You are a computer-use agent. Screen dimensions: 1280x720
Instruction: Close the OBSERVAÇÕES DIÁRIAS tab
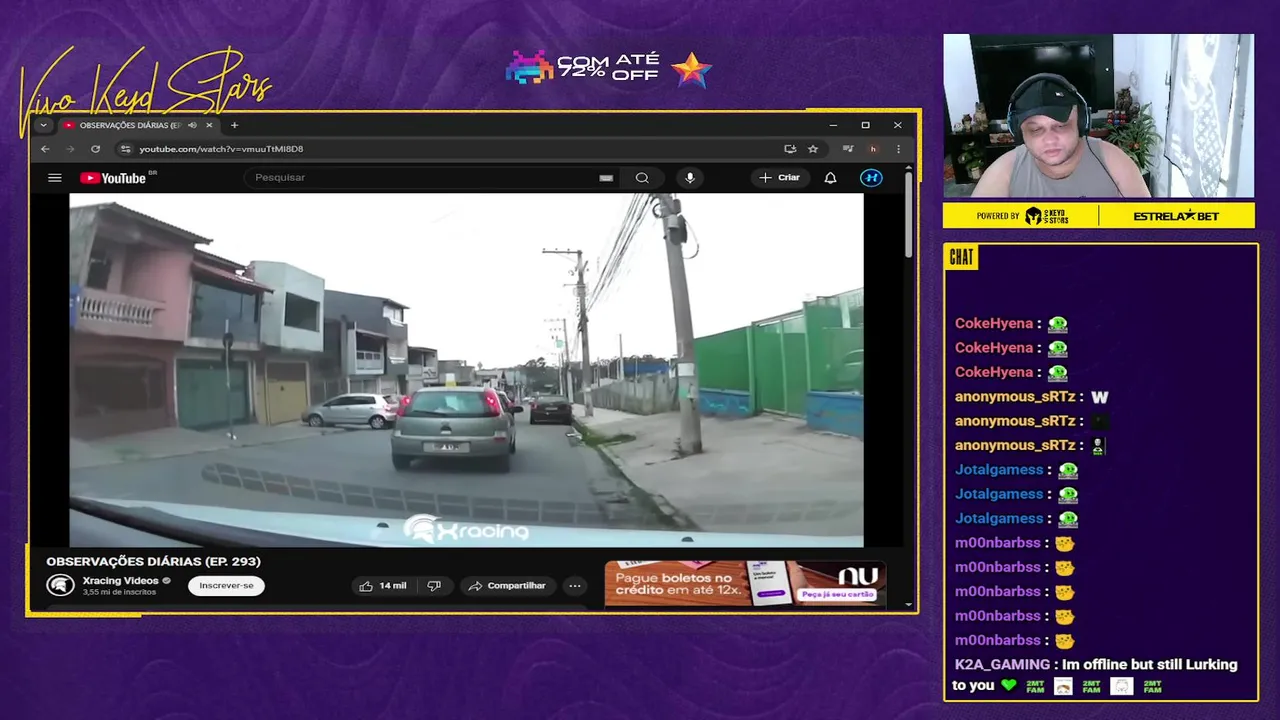210,125
